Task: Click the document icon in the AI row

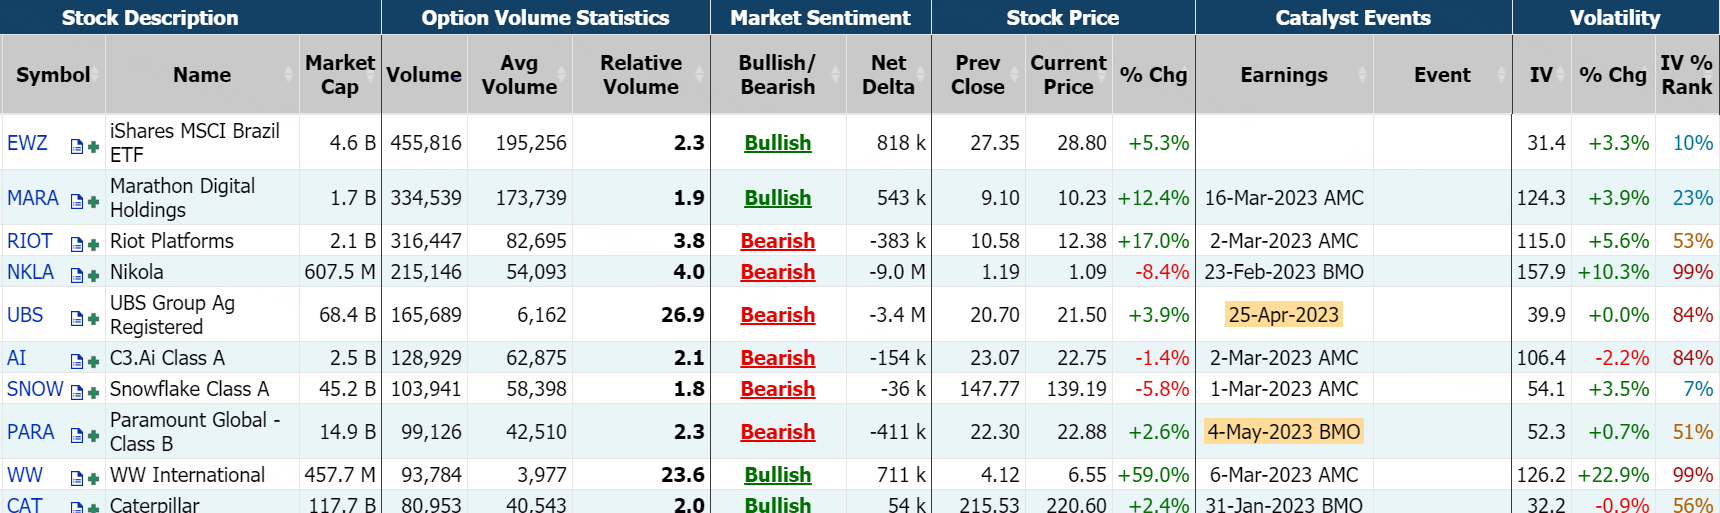Action: 77,362
